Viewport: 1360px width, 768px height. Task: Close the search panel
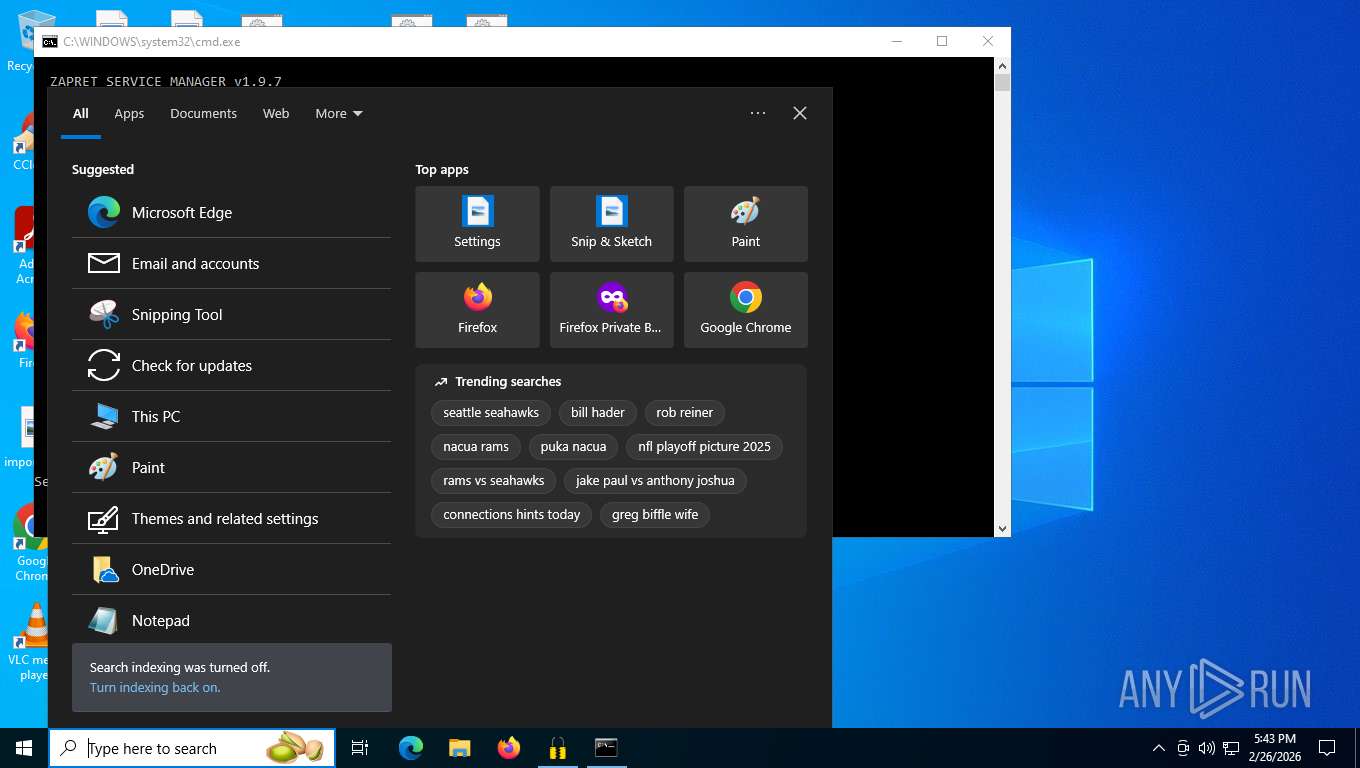[x=800, y=113]
